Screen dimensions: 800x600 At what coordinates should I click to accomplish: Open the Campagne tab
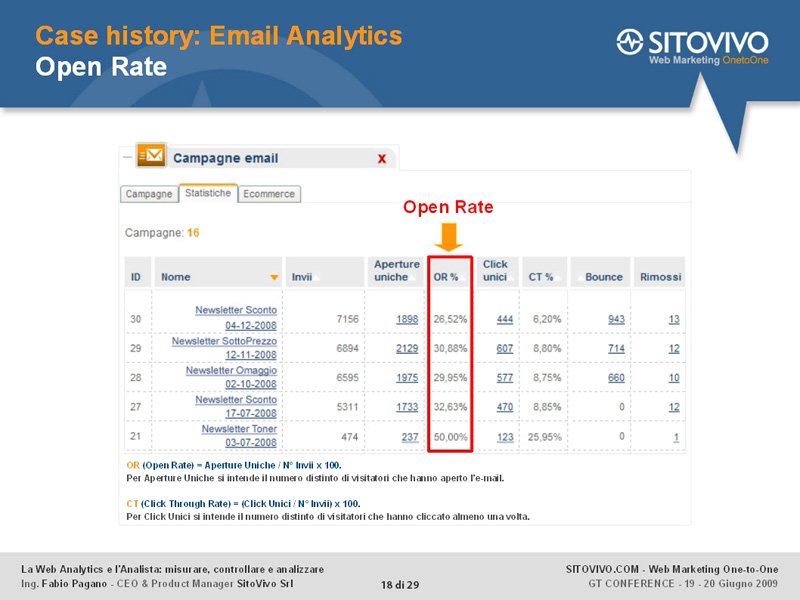[x=149, y=194]
